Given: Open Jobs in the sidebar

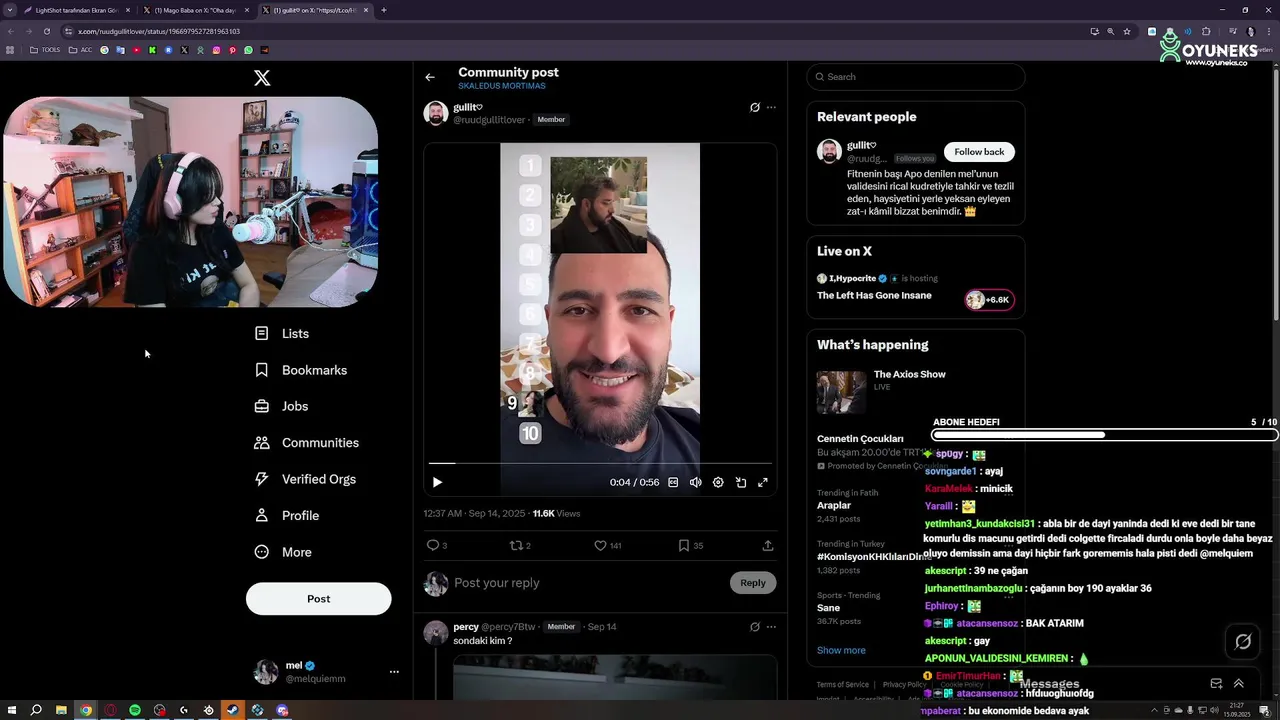Looking at the screenshot, I should coord(281,406).
